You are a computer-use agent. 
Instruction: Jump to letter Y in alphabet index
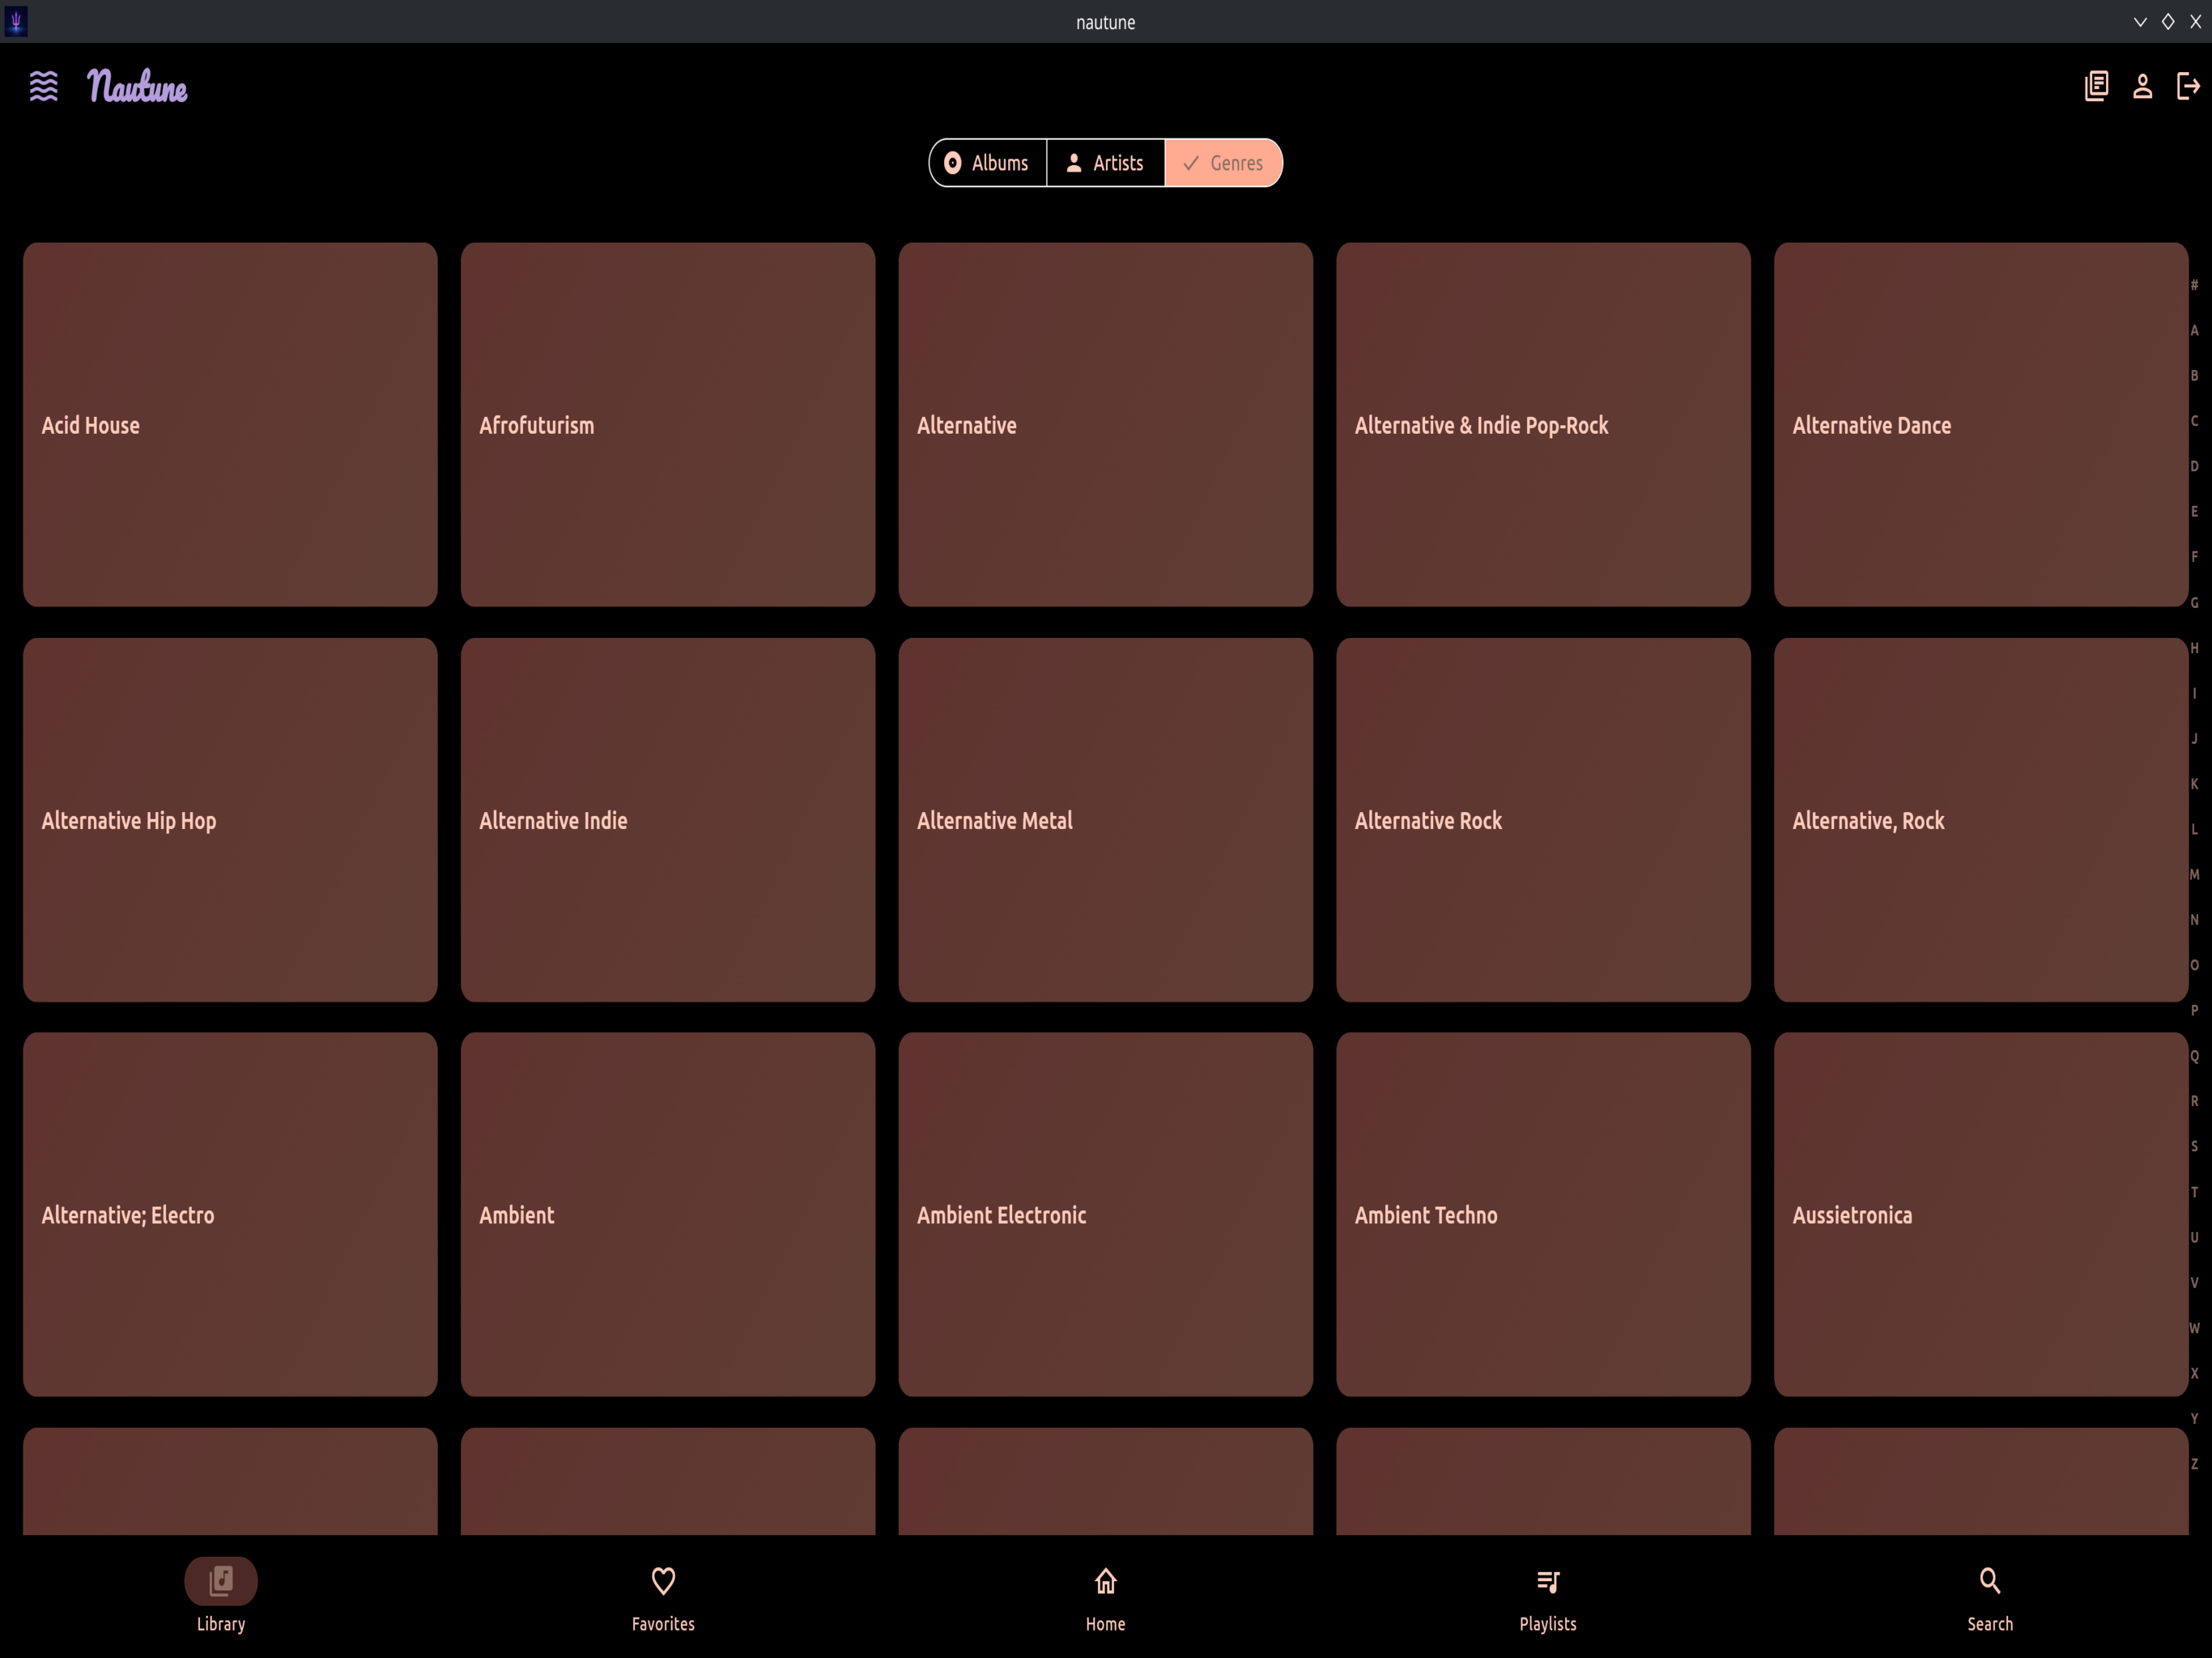[x=2195, y=1419]
